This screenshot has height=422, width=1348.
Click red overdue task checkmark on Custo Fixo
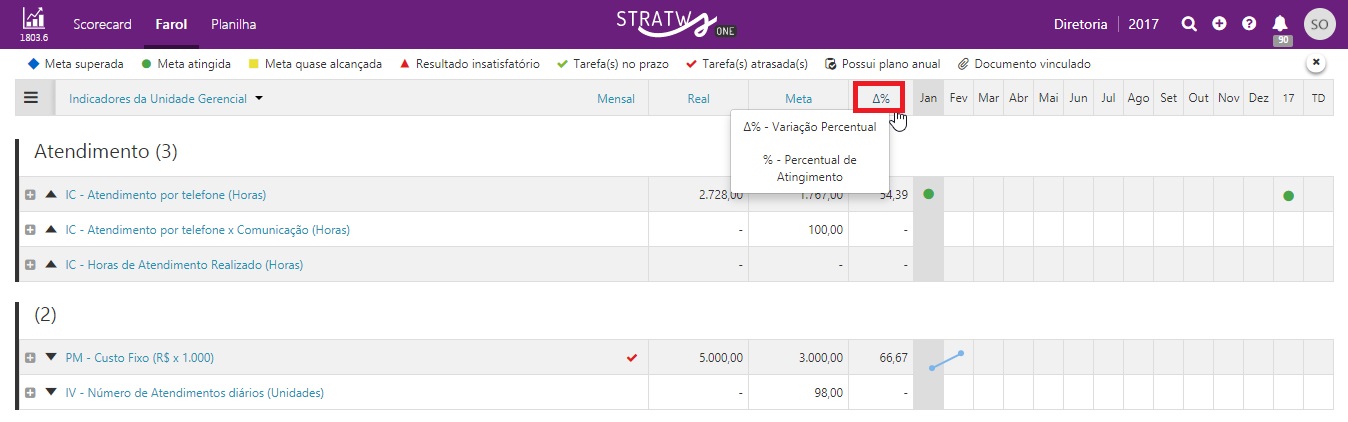tap(631, 357)
